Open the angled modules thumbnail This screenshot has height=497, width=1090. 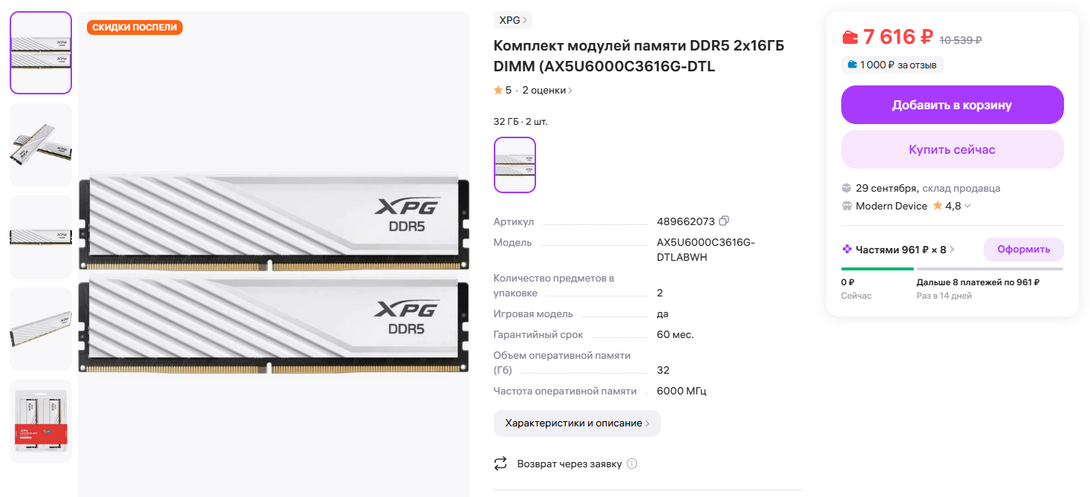pos(41,145)
